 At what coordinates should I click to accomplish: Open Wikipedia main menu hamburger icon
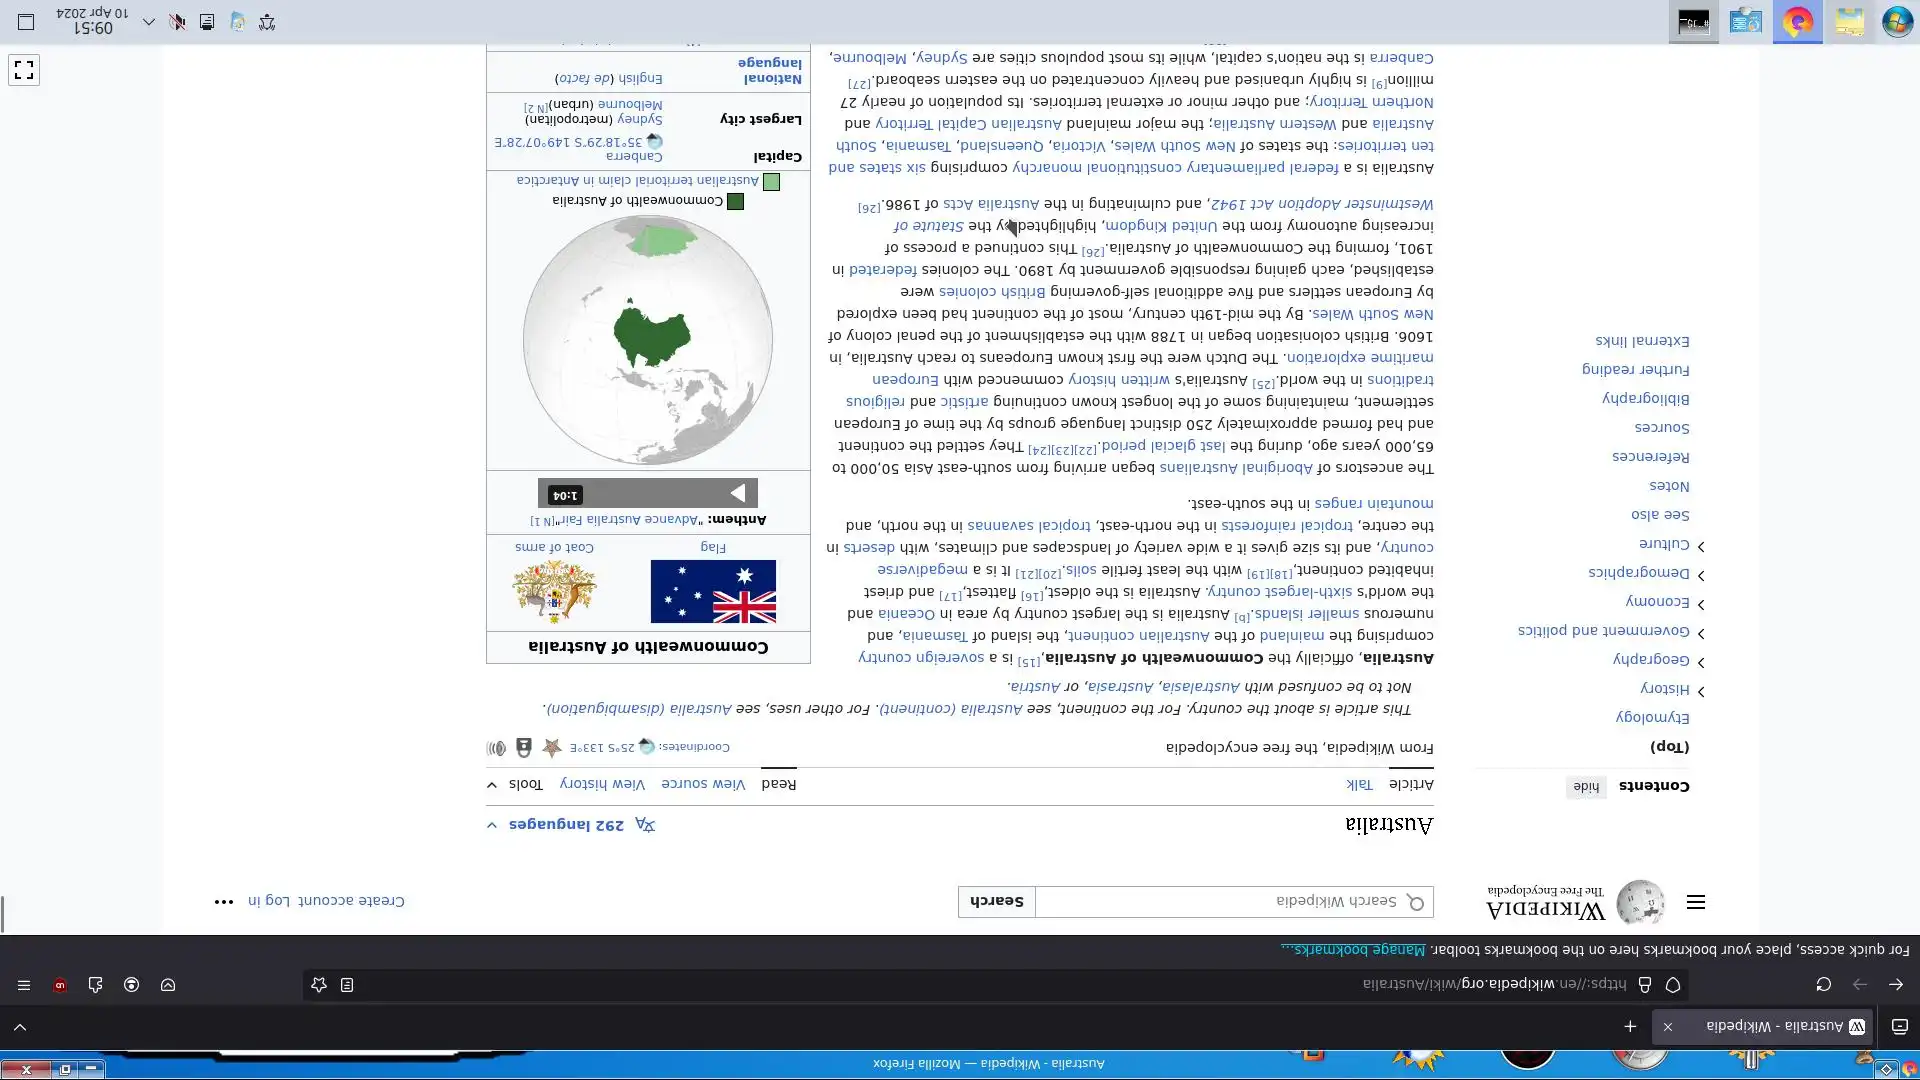[x=1695, y=902]
